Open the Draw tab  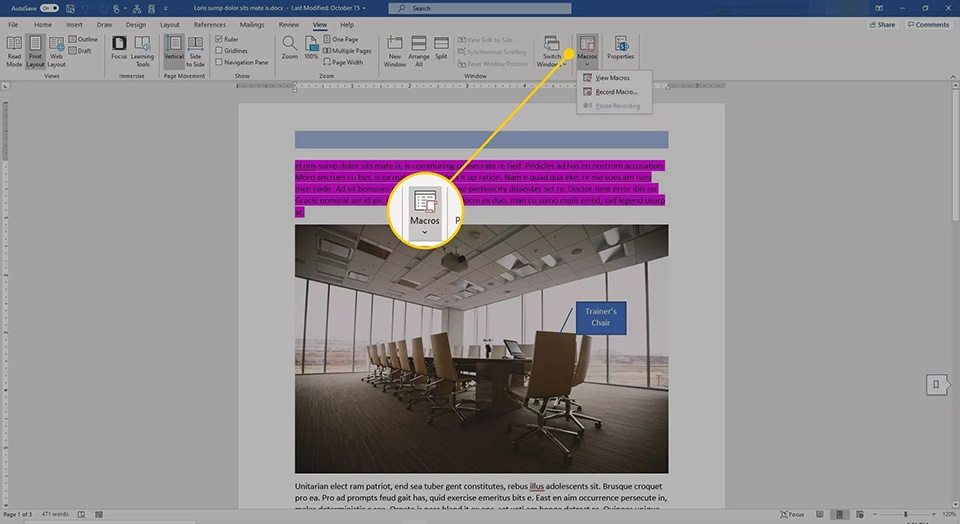[105, 25]
